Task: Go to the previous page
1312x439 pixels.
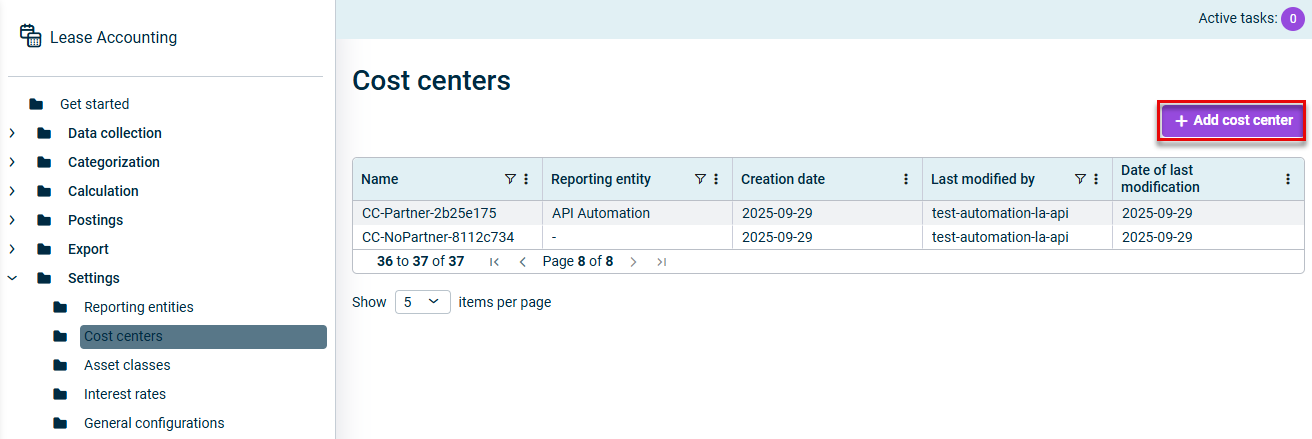Action: click(x=522, y=262)
